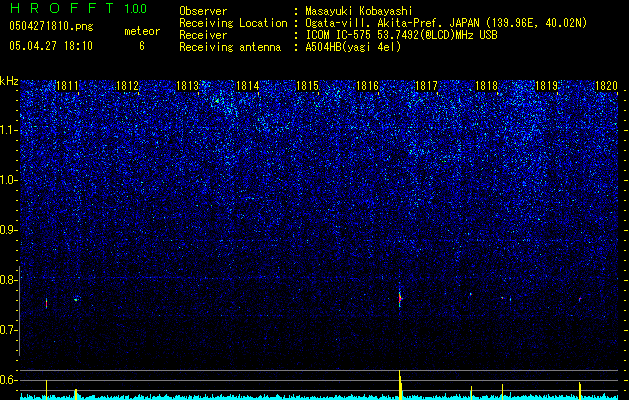
Task: Click the 1813 time marker
Action: [187, 85]
